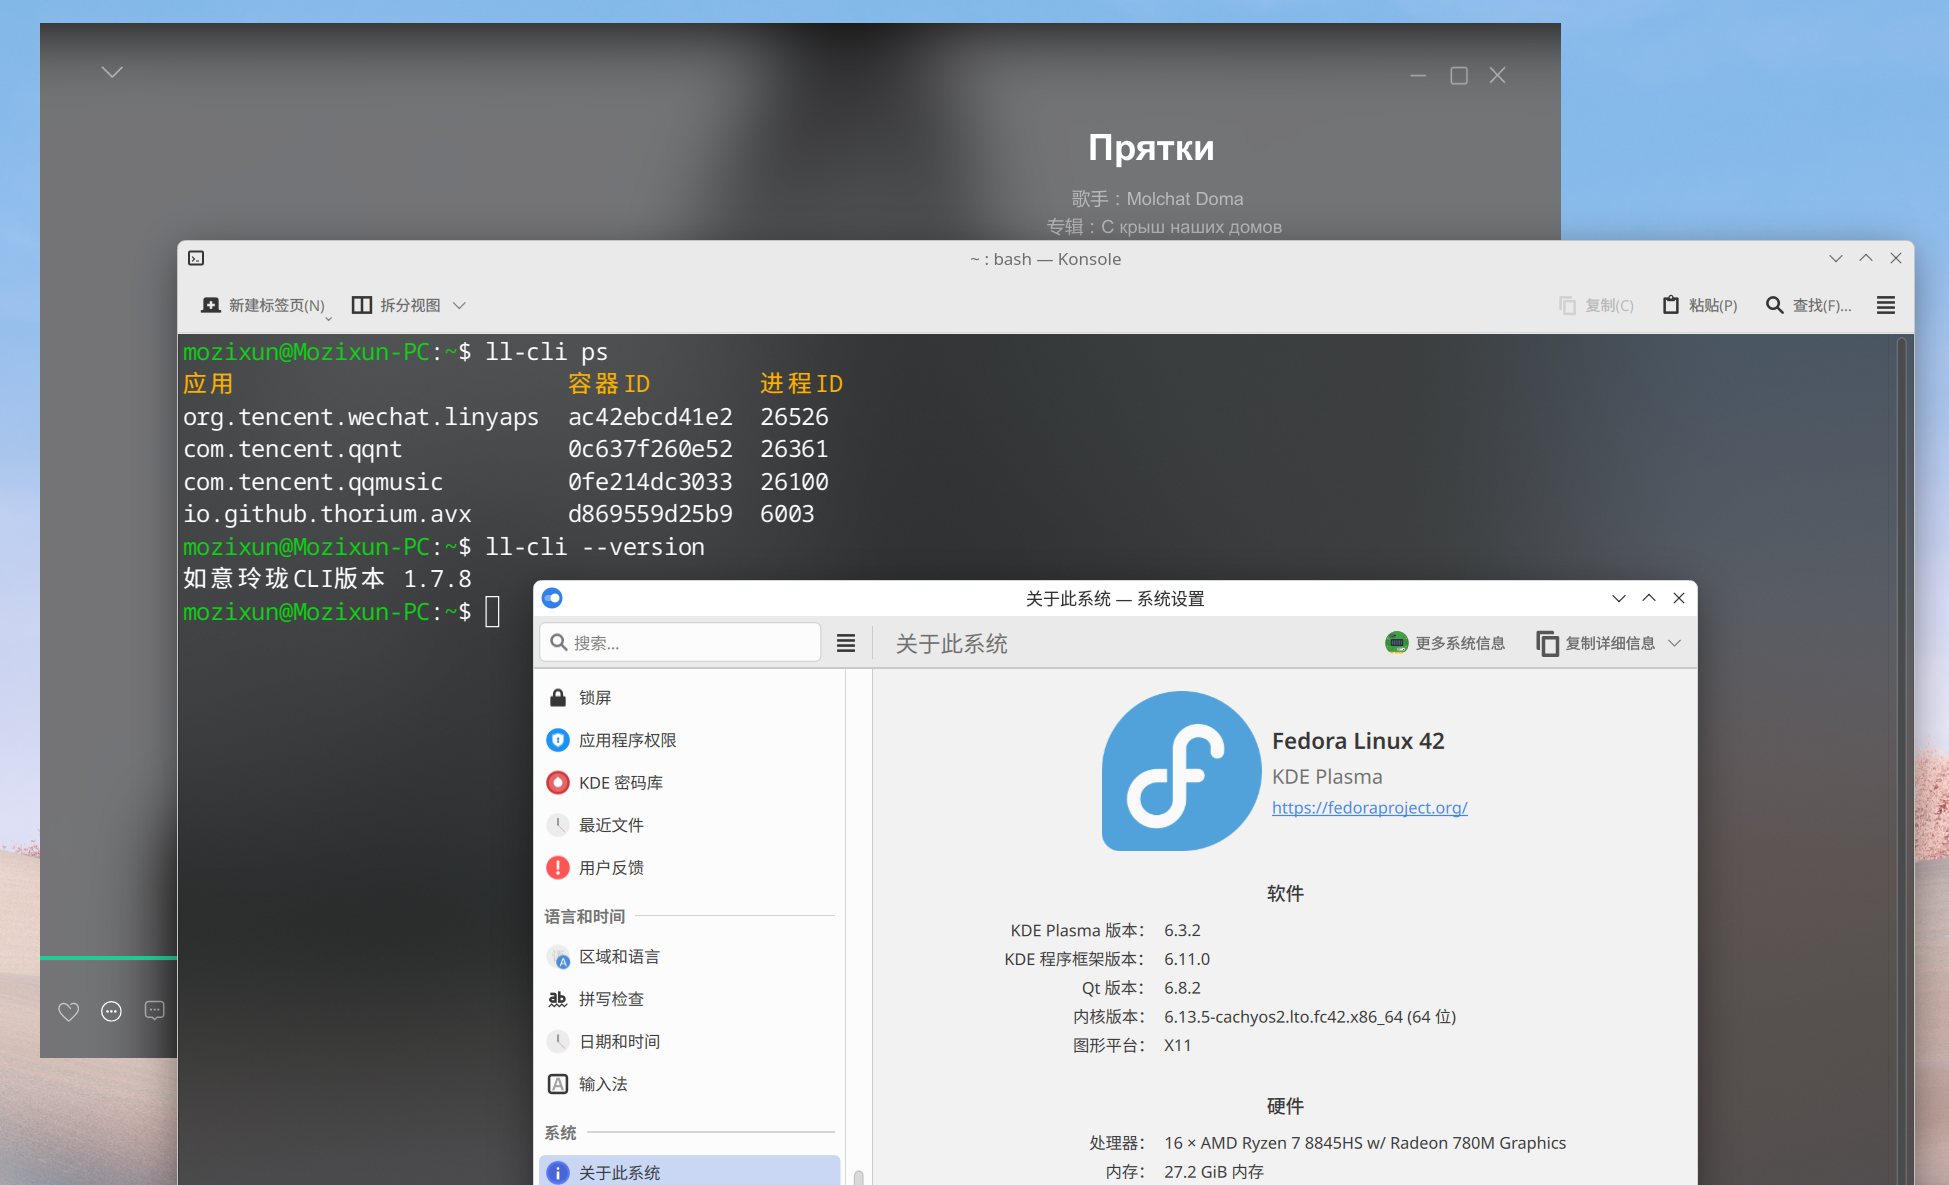
Task: Click the Paste icon in Konsole toolbar
Action: click(1670, 305)
